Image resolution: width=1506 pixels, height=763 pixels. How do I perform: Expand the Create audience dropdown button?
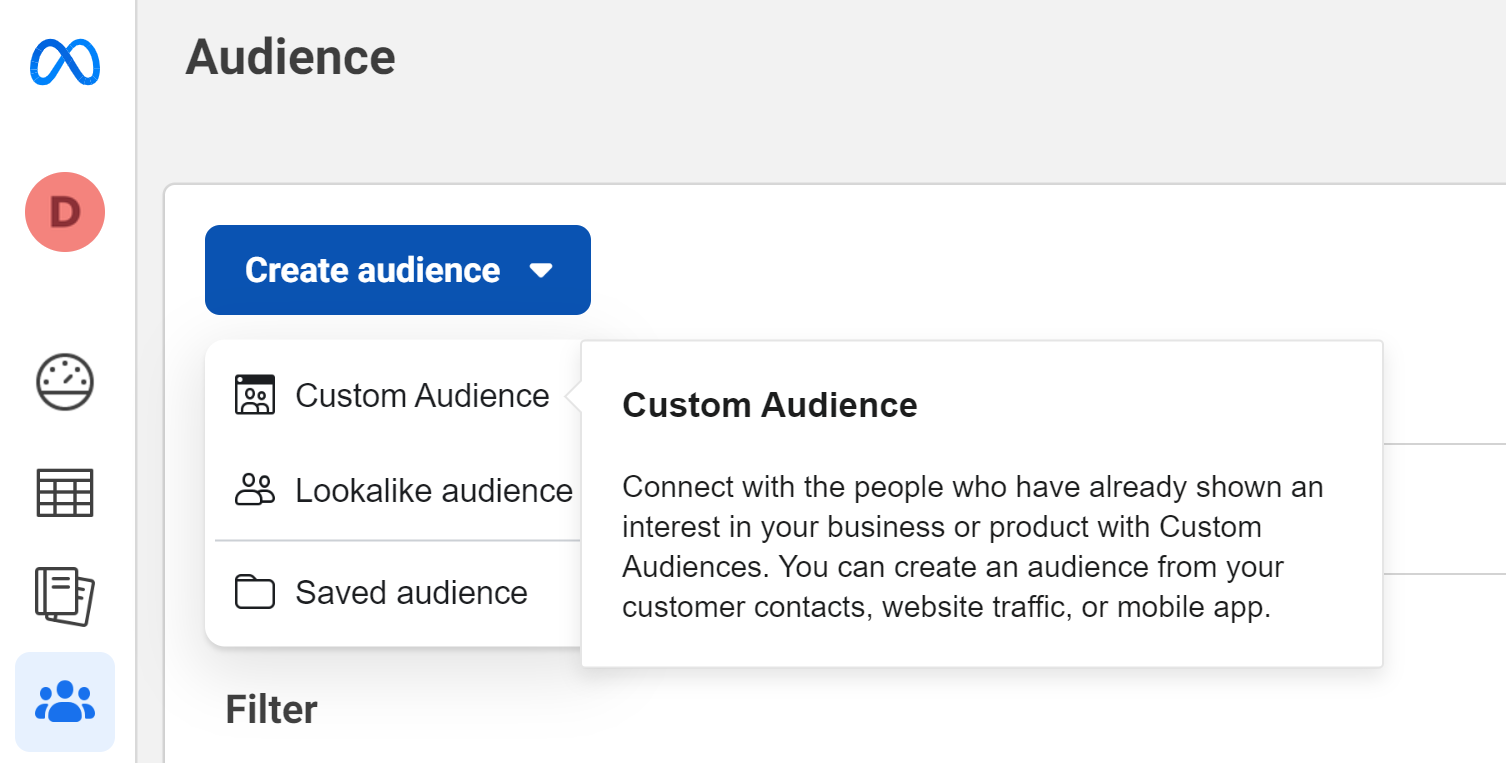tap(398, 270)
